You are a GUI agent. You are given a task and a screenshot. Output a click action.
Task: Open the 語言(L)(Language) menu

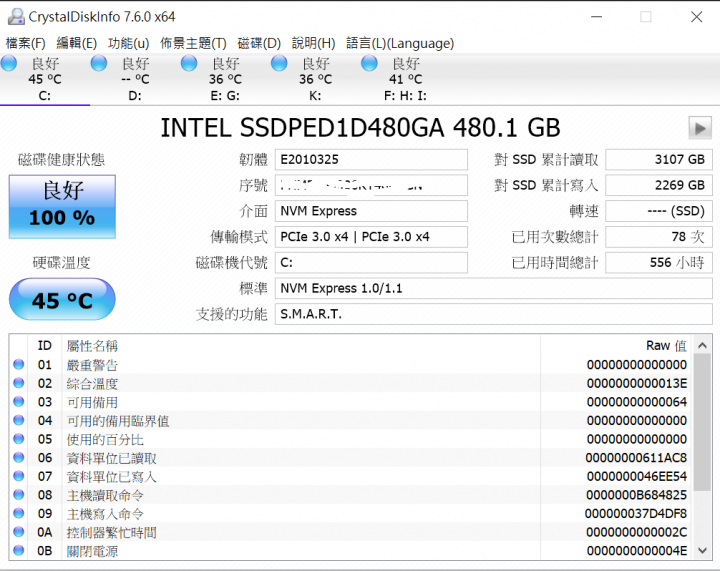(x=400, y=43)
